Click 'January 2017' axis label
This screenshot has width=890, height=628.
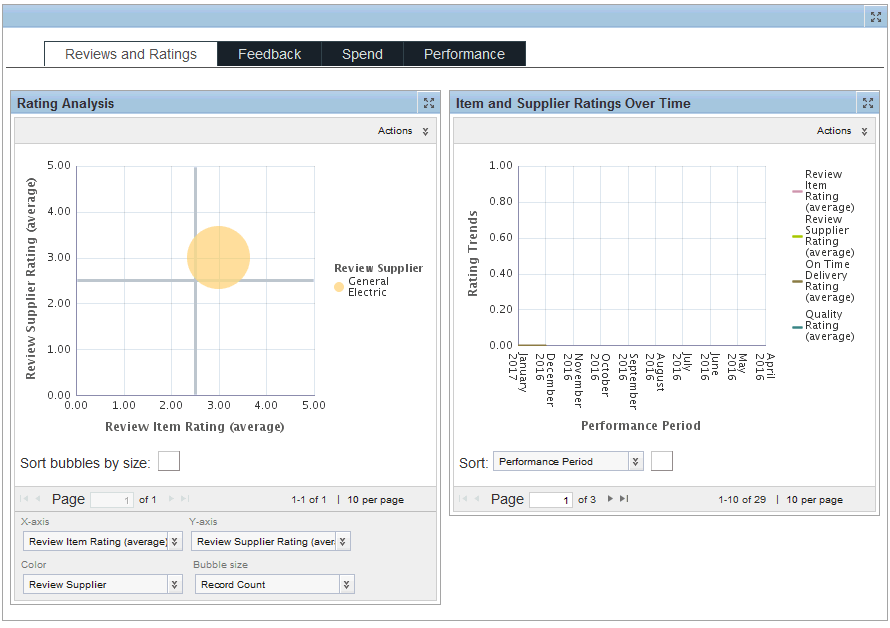point(518,372)
